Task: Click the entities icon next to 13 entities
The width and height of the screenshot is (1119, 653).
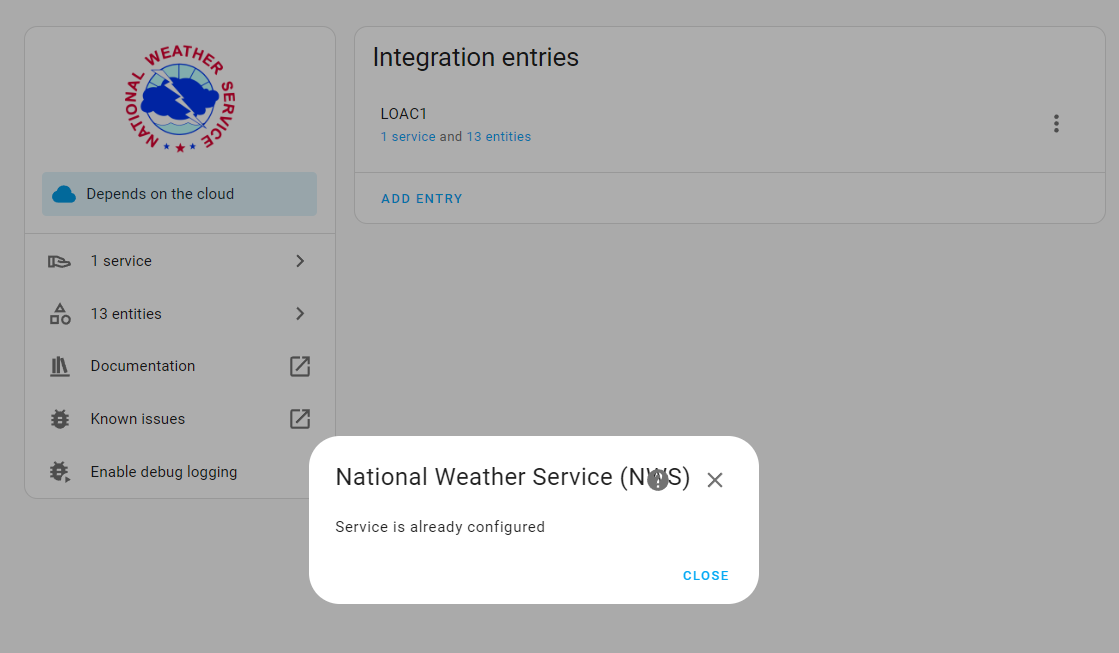Action: 59,313
